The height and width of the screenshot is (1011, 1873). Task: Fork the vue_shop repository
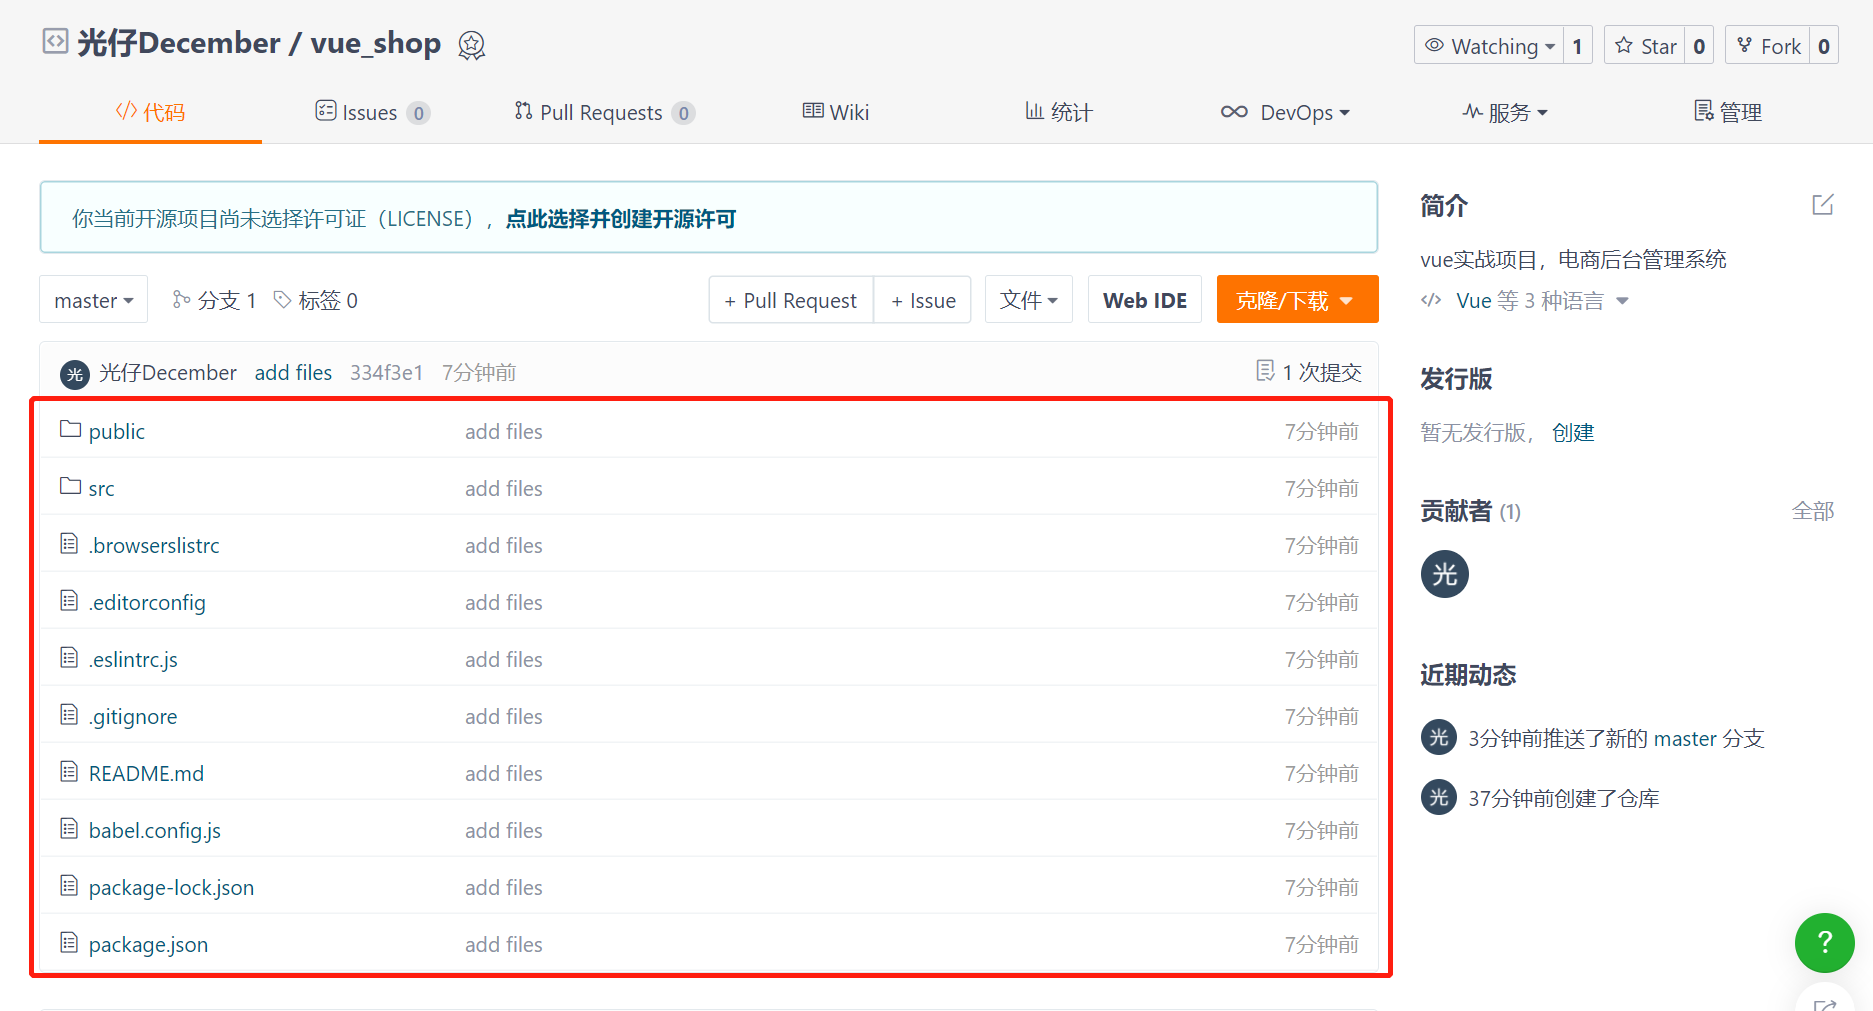coord(1769,45)
